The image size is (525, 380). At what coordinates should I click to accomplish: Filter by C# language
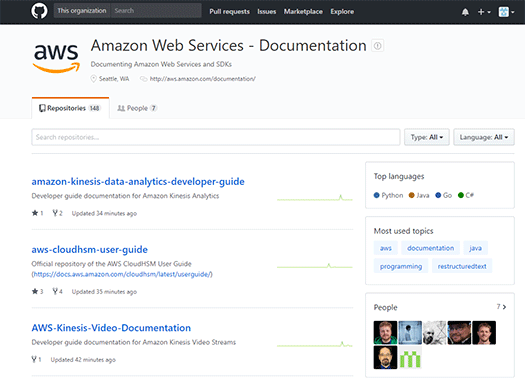466,195
